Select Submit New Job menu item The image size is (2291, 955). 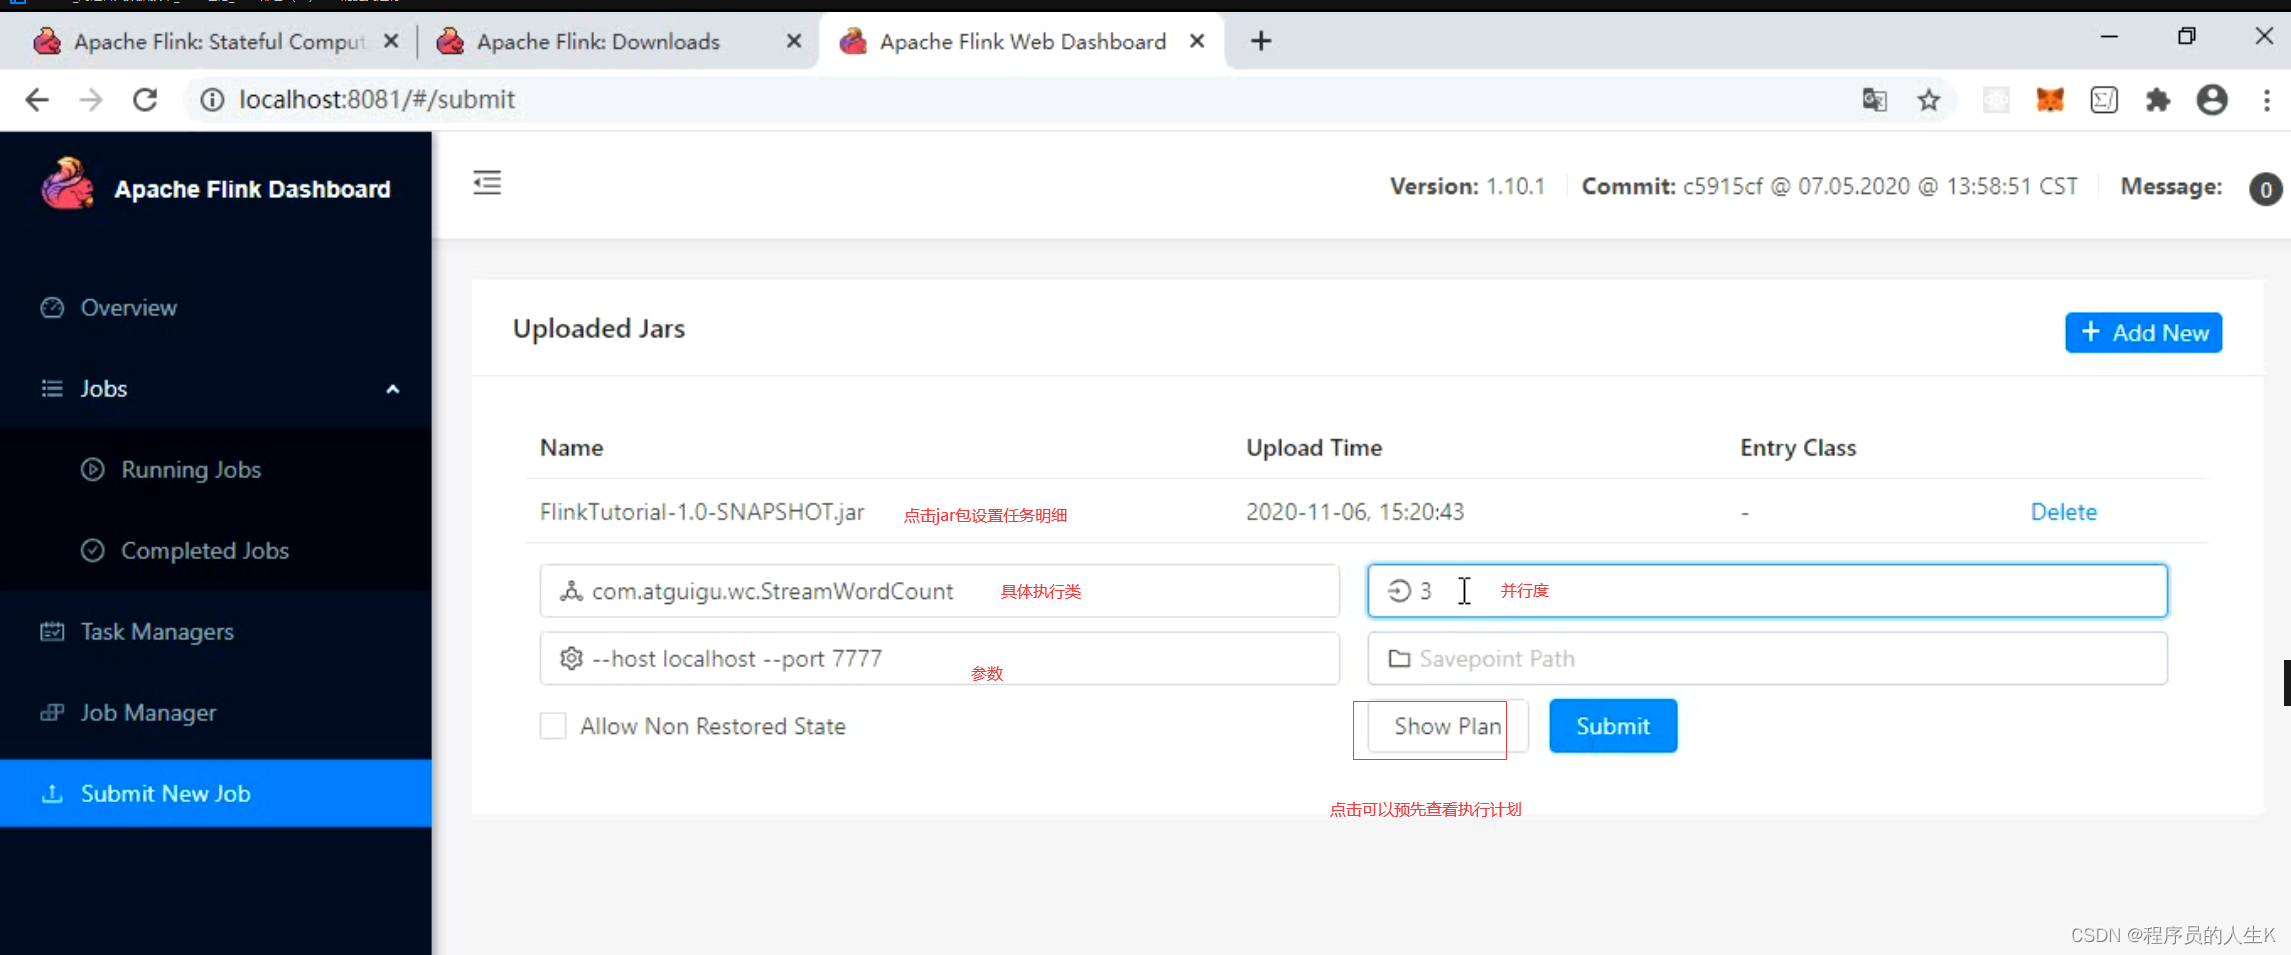[215, 793]
